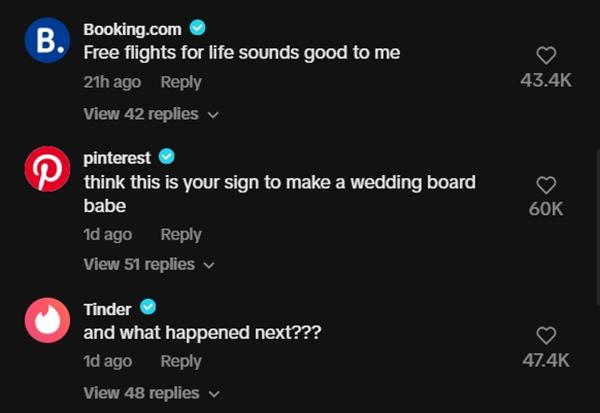Image resolution: width=600 pixels, height=413 pixels.
Task: Open Pinterest profile avatar
Action: point(48,172)
